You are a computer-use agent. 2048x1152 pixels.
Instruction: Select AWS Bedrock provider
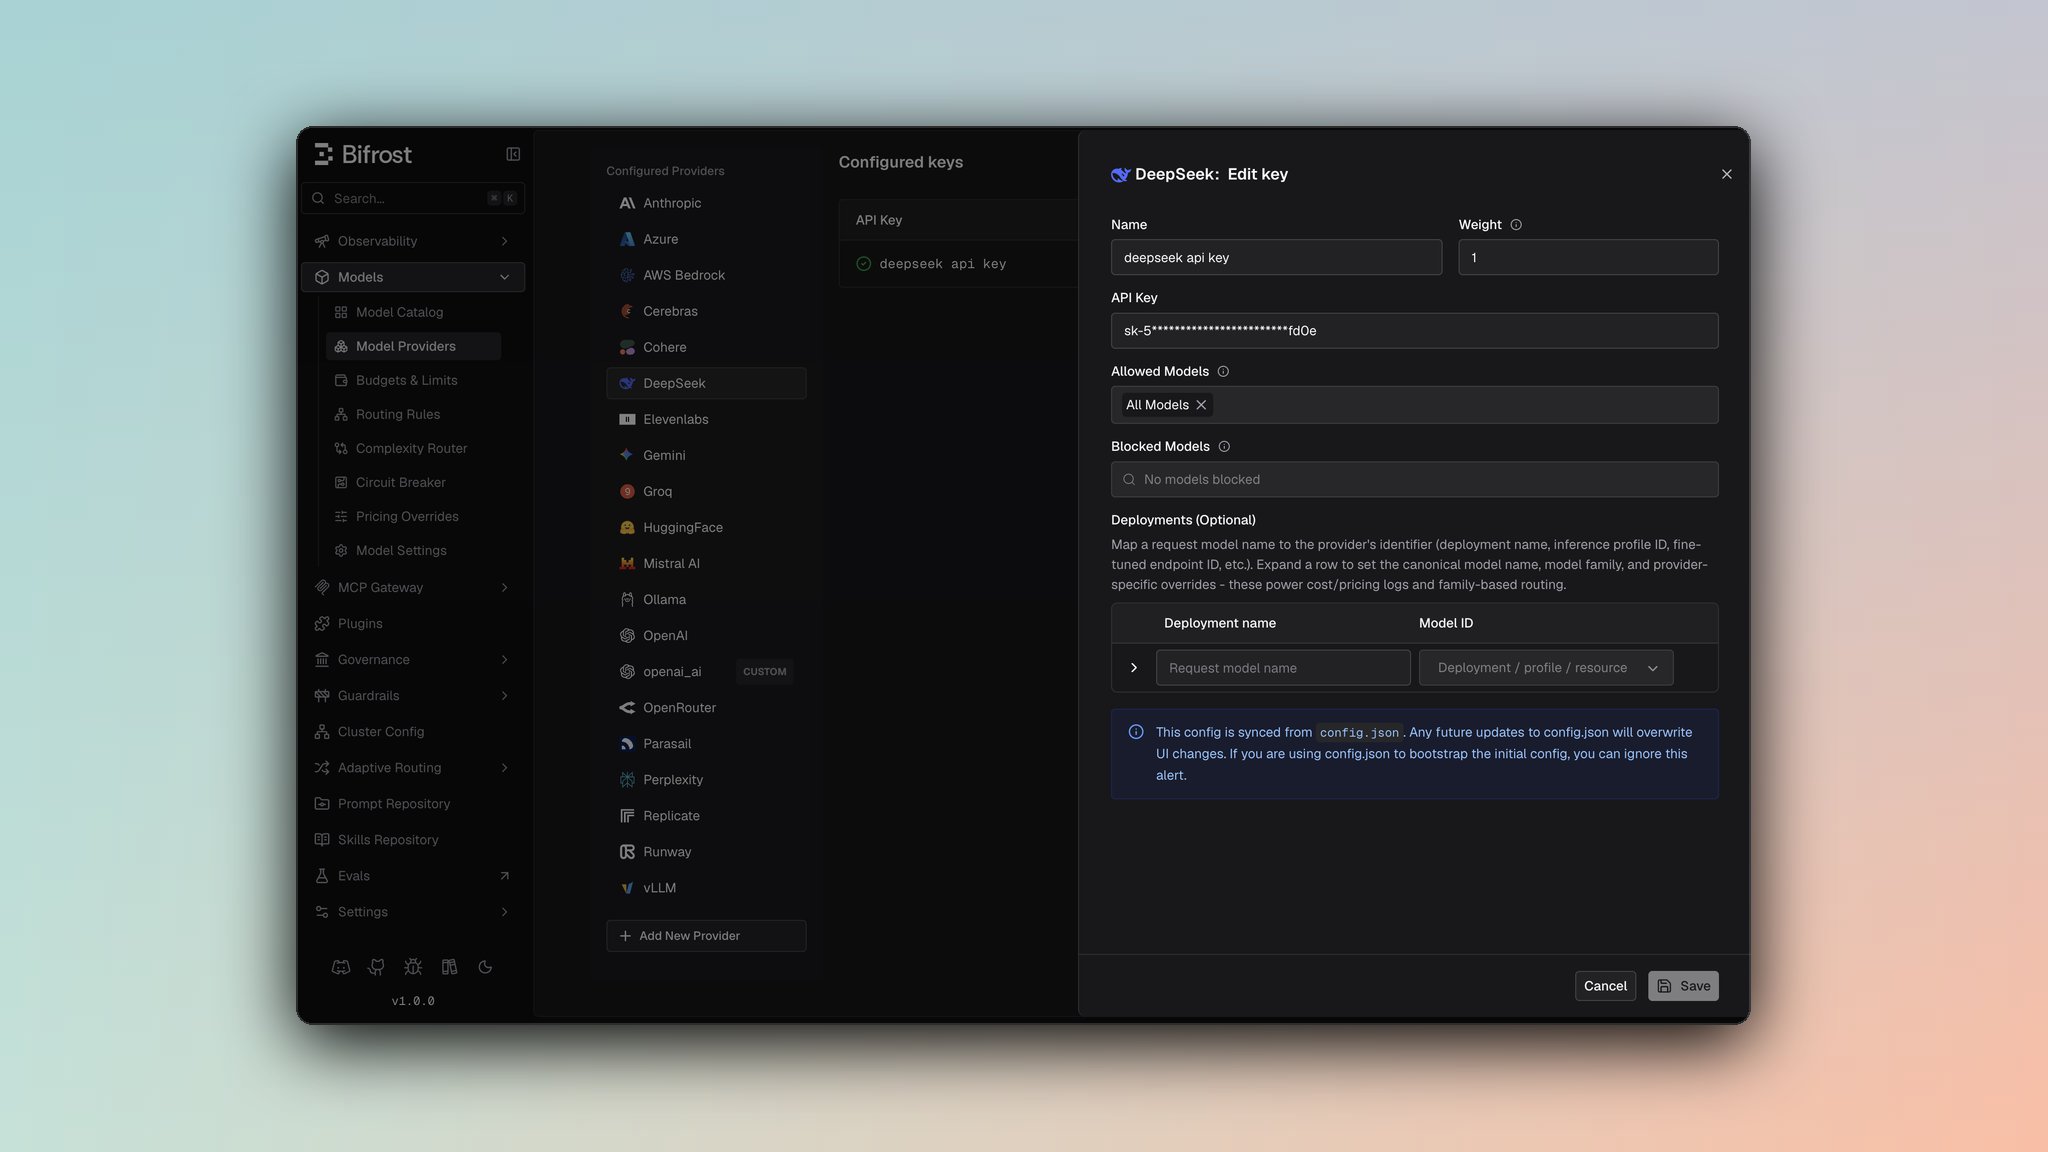click(x=706, y=275)
